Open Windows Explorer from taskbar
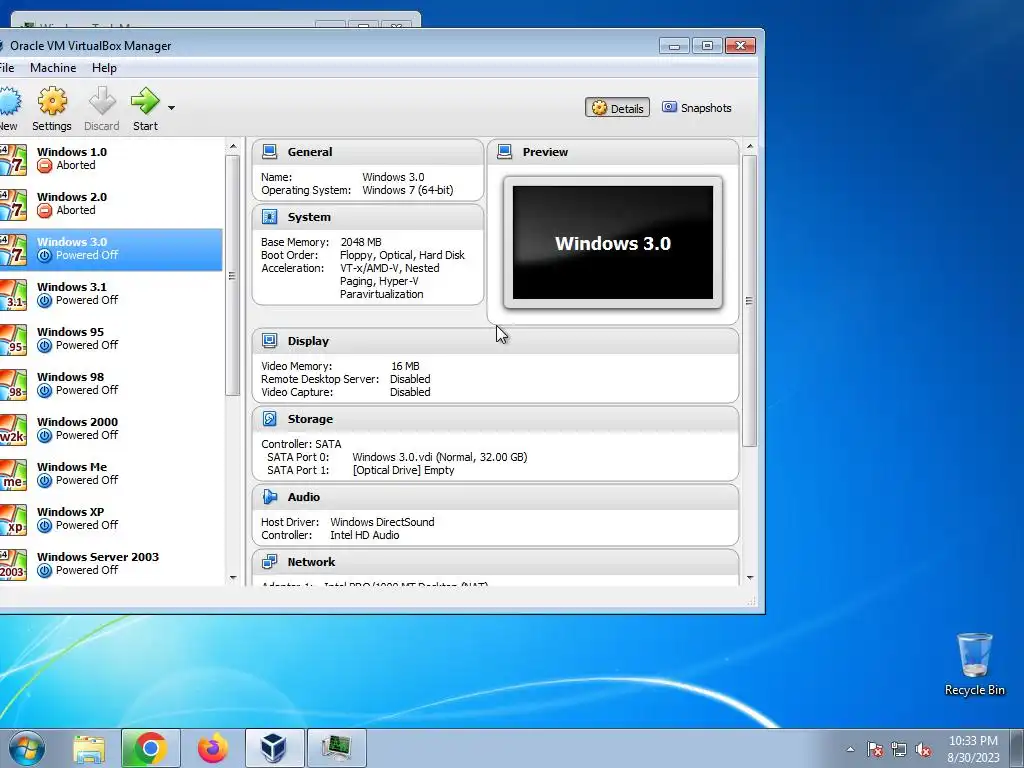 pos(89,748)
